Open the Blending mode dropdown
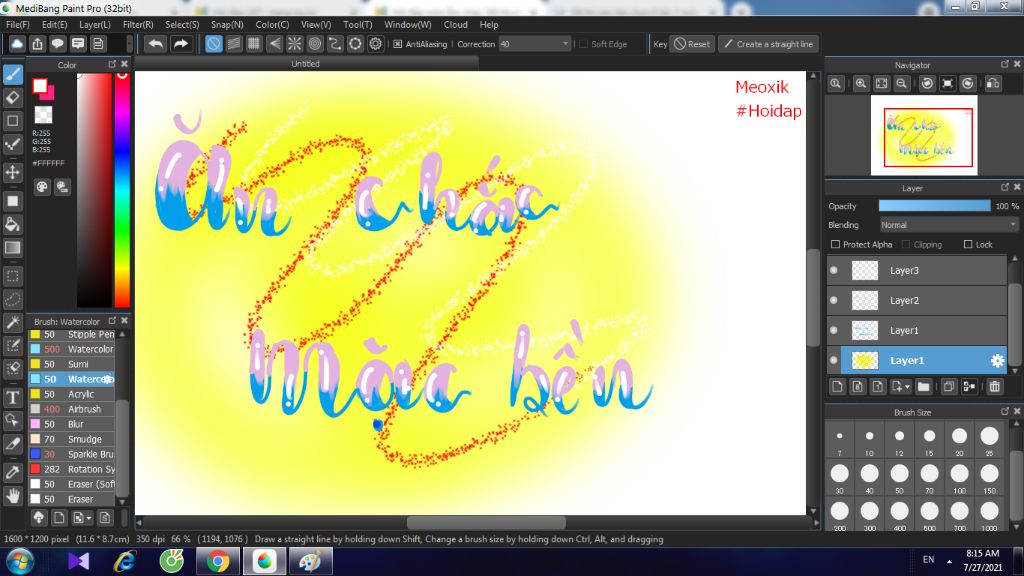This screenshot has width=1024, height=576. [x=949, y=225]
